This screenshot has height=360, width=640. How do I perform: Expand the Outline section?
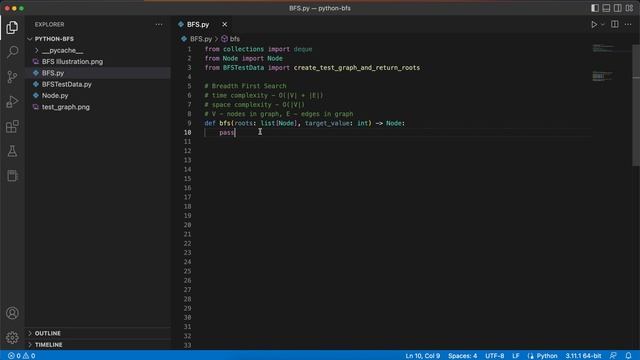pos(47,333)
